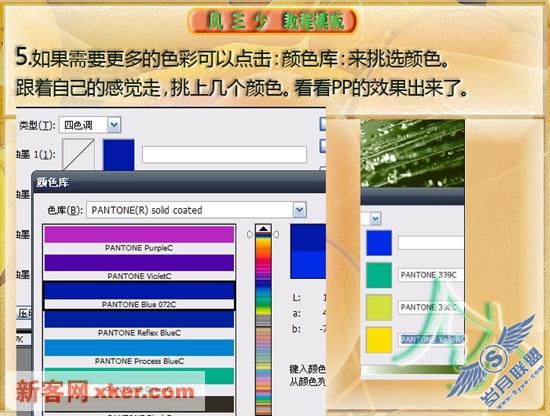Screen dimensions: 550x416
Task: Click the right triangle marker on color slider
Action: click(276, 234)
